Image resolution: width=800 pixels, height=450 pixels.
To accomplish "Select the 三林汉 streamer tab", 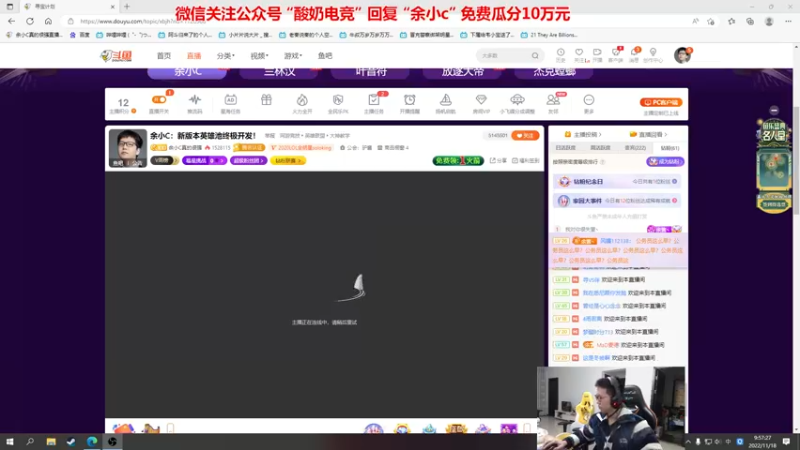I will click(279, 72).
